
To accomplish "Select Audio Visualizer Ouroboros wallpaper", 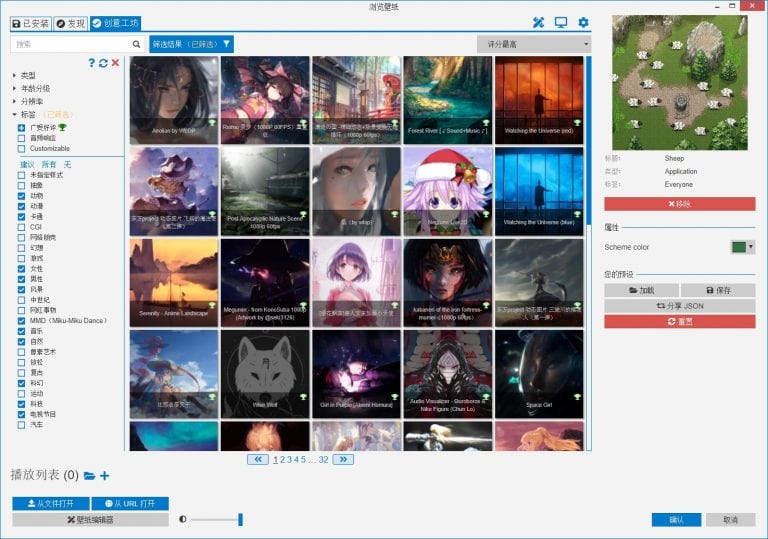I will pyautogui.click(x=448, y=374).
